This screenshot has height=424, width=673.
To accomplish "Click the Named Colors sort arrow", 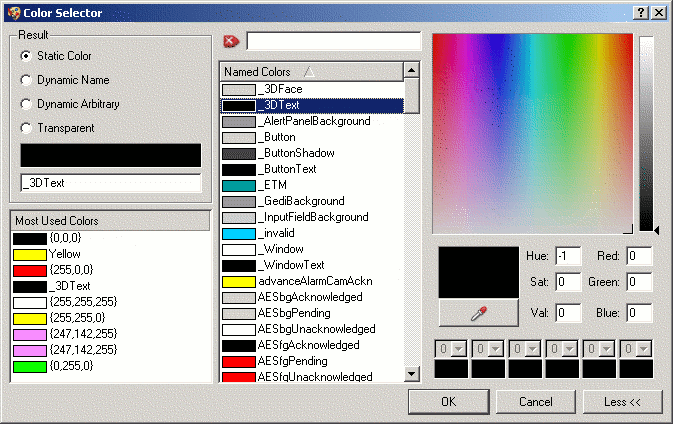I will (x=309, y=72).
